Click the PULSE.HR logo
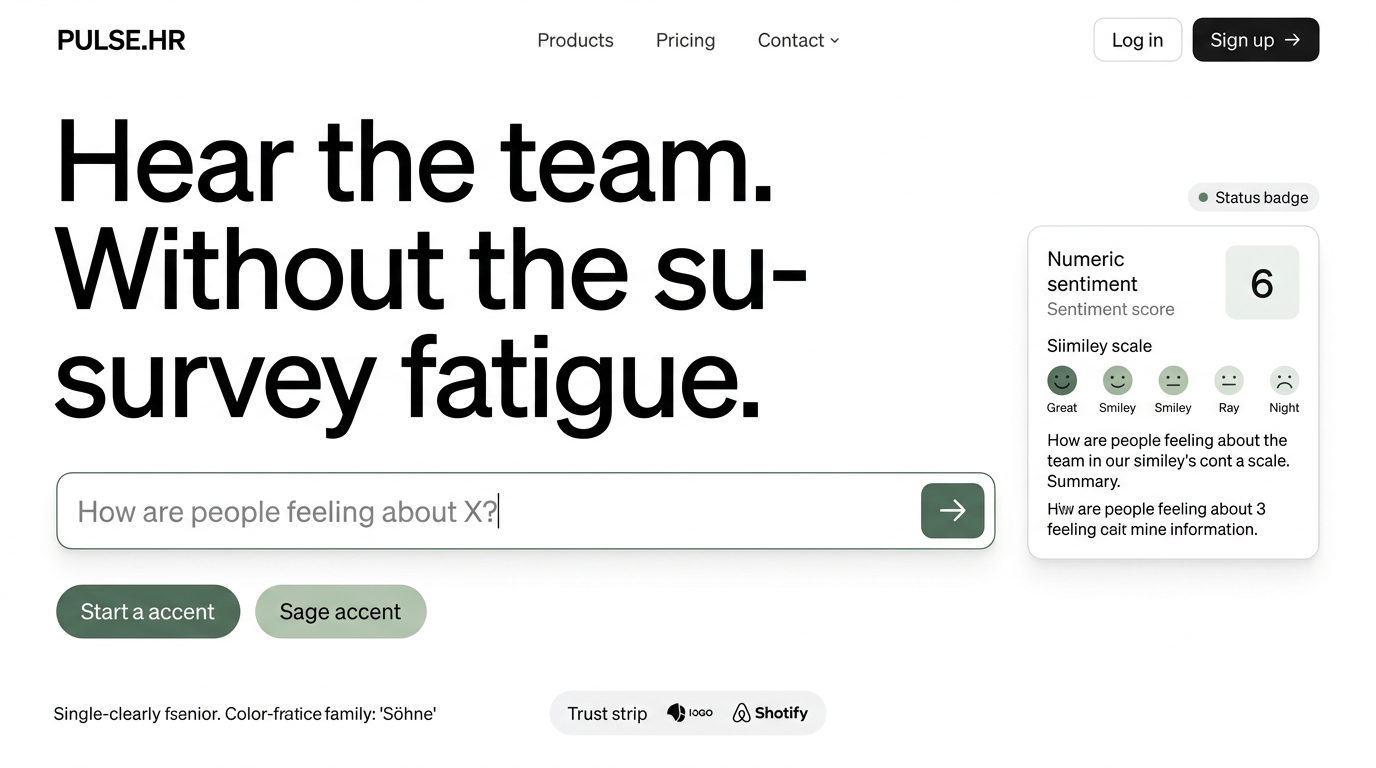The height and width of the screenshot is (768, 1376). click(x=121, y=40)
